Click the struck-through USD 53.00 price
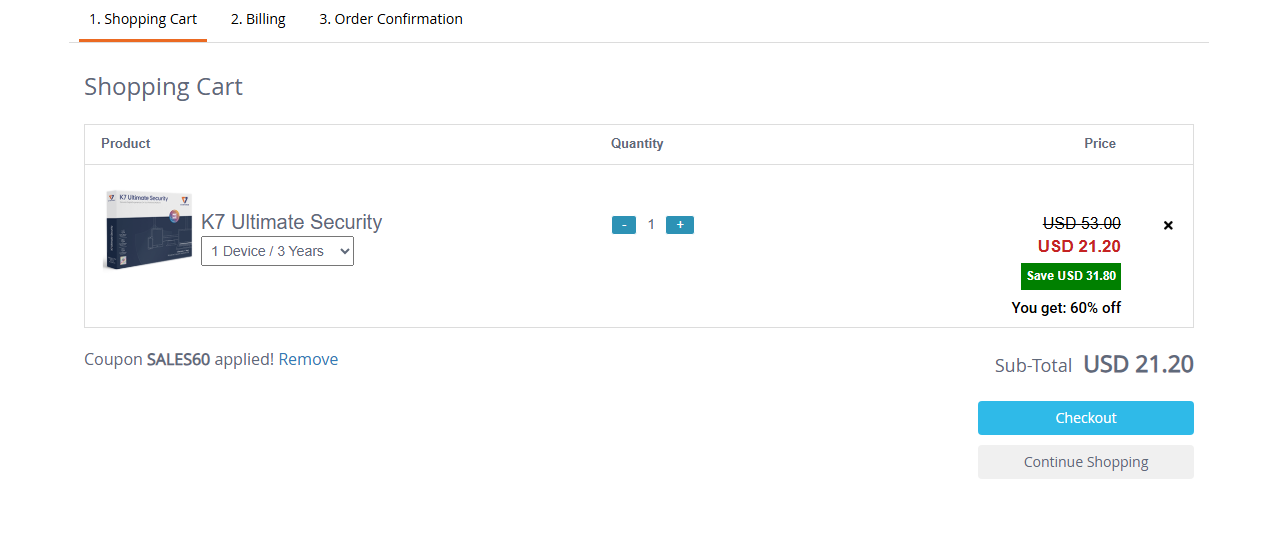 click(x=1082, y=223)
